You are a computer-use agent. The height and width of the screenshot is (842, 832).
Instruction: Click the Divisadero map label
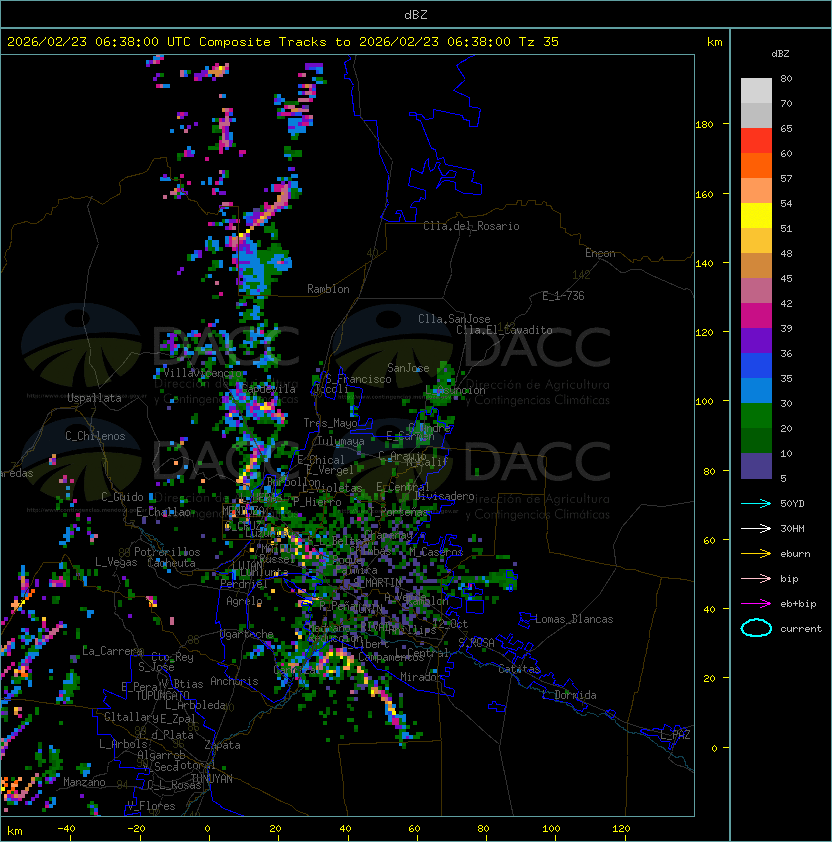point(445,496)
